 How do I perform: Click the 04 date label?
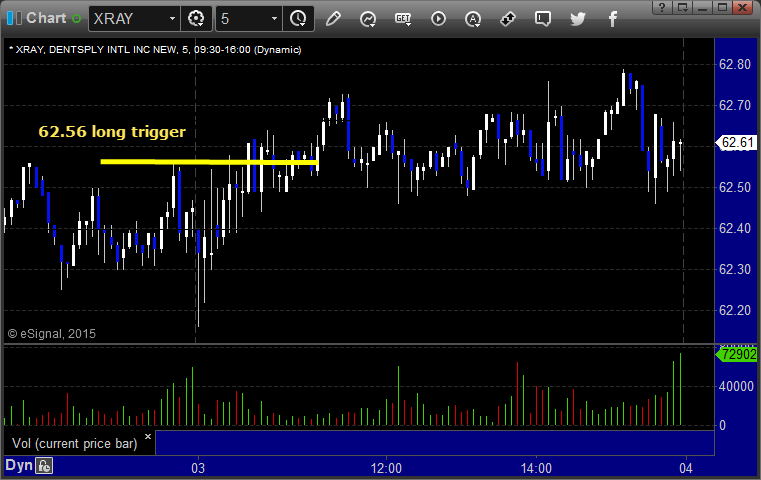click(x=686, y=468)
